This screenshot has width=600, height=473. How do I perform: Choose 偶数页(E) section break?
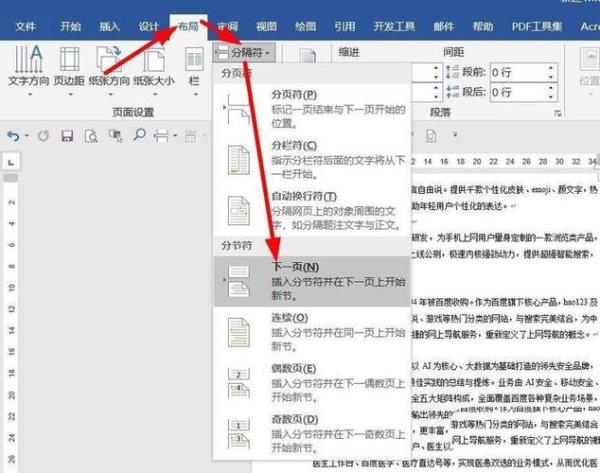pos(312,383)
